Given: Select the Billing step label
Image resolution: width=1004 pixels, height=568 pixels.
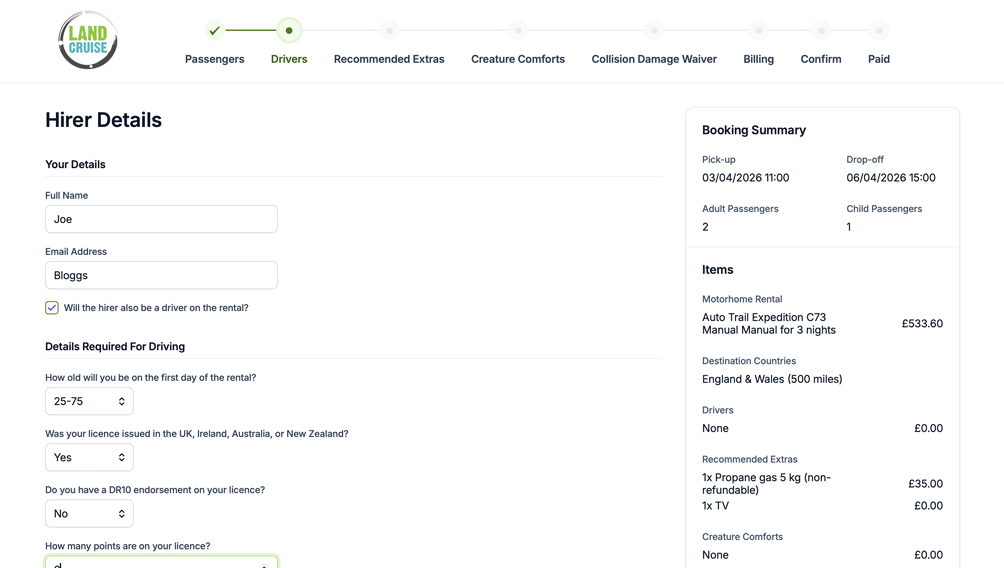Looking at the screenshot, I should pos(758,59).
